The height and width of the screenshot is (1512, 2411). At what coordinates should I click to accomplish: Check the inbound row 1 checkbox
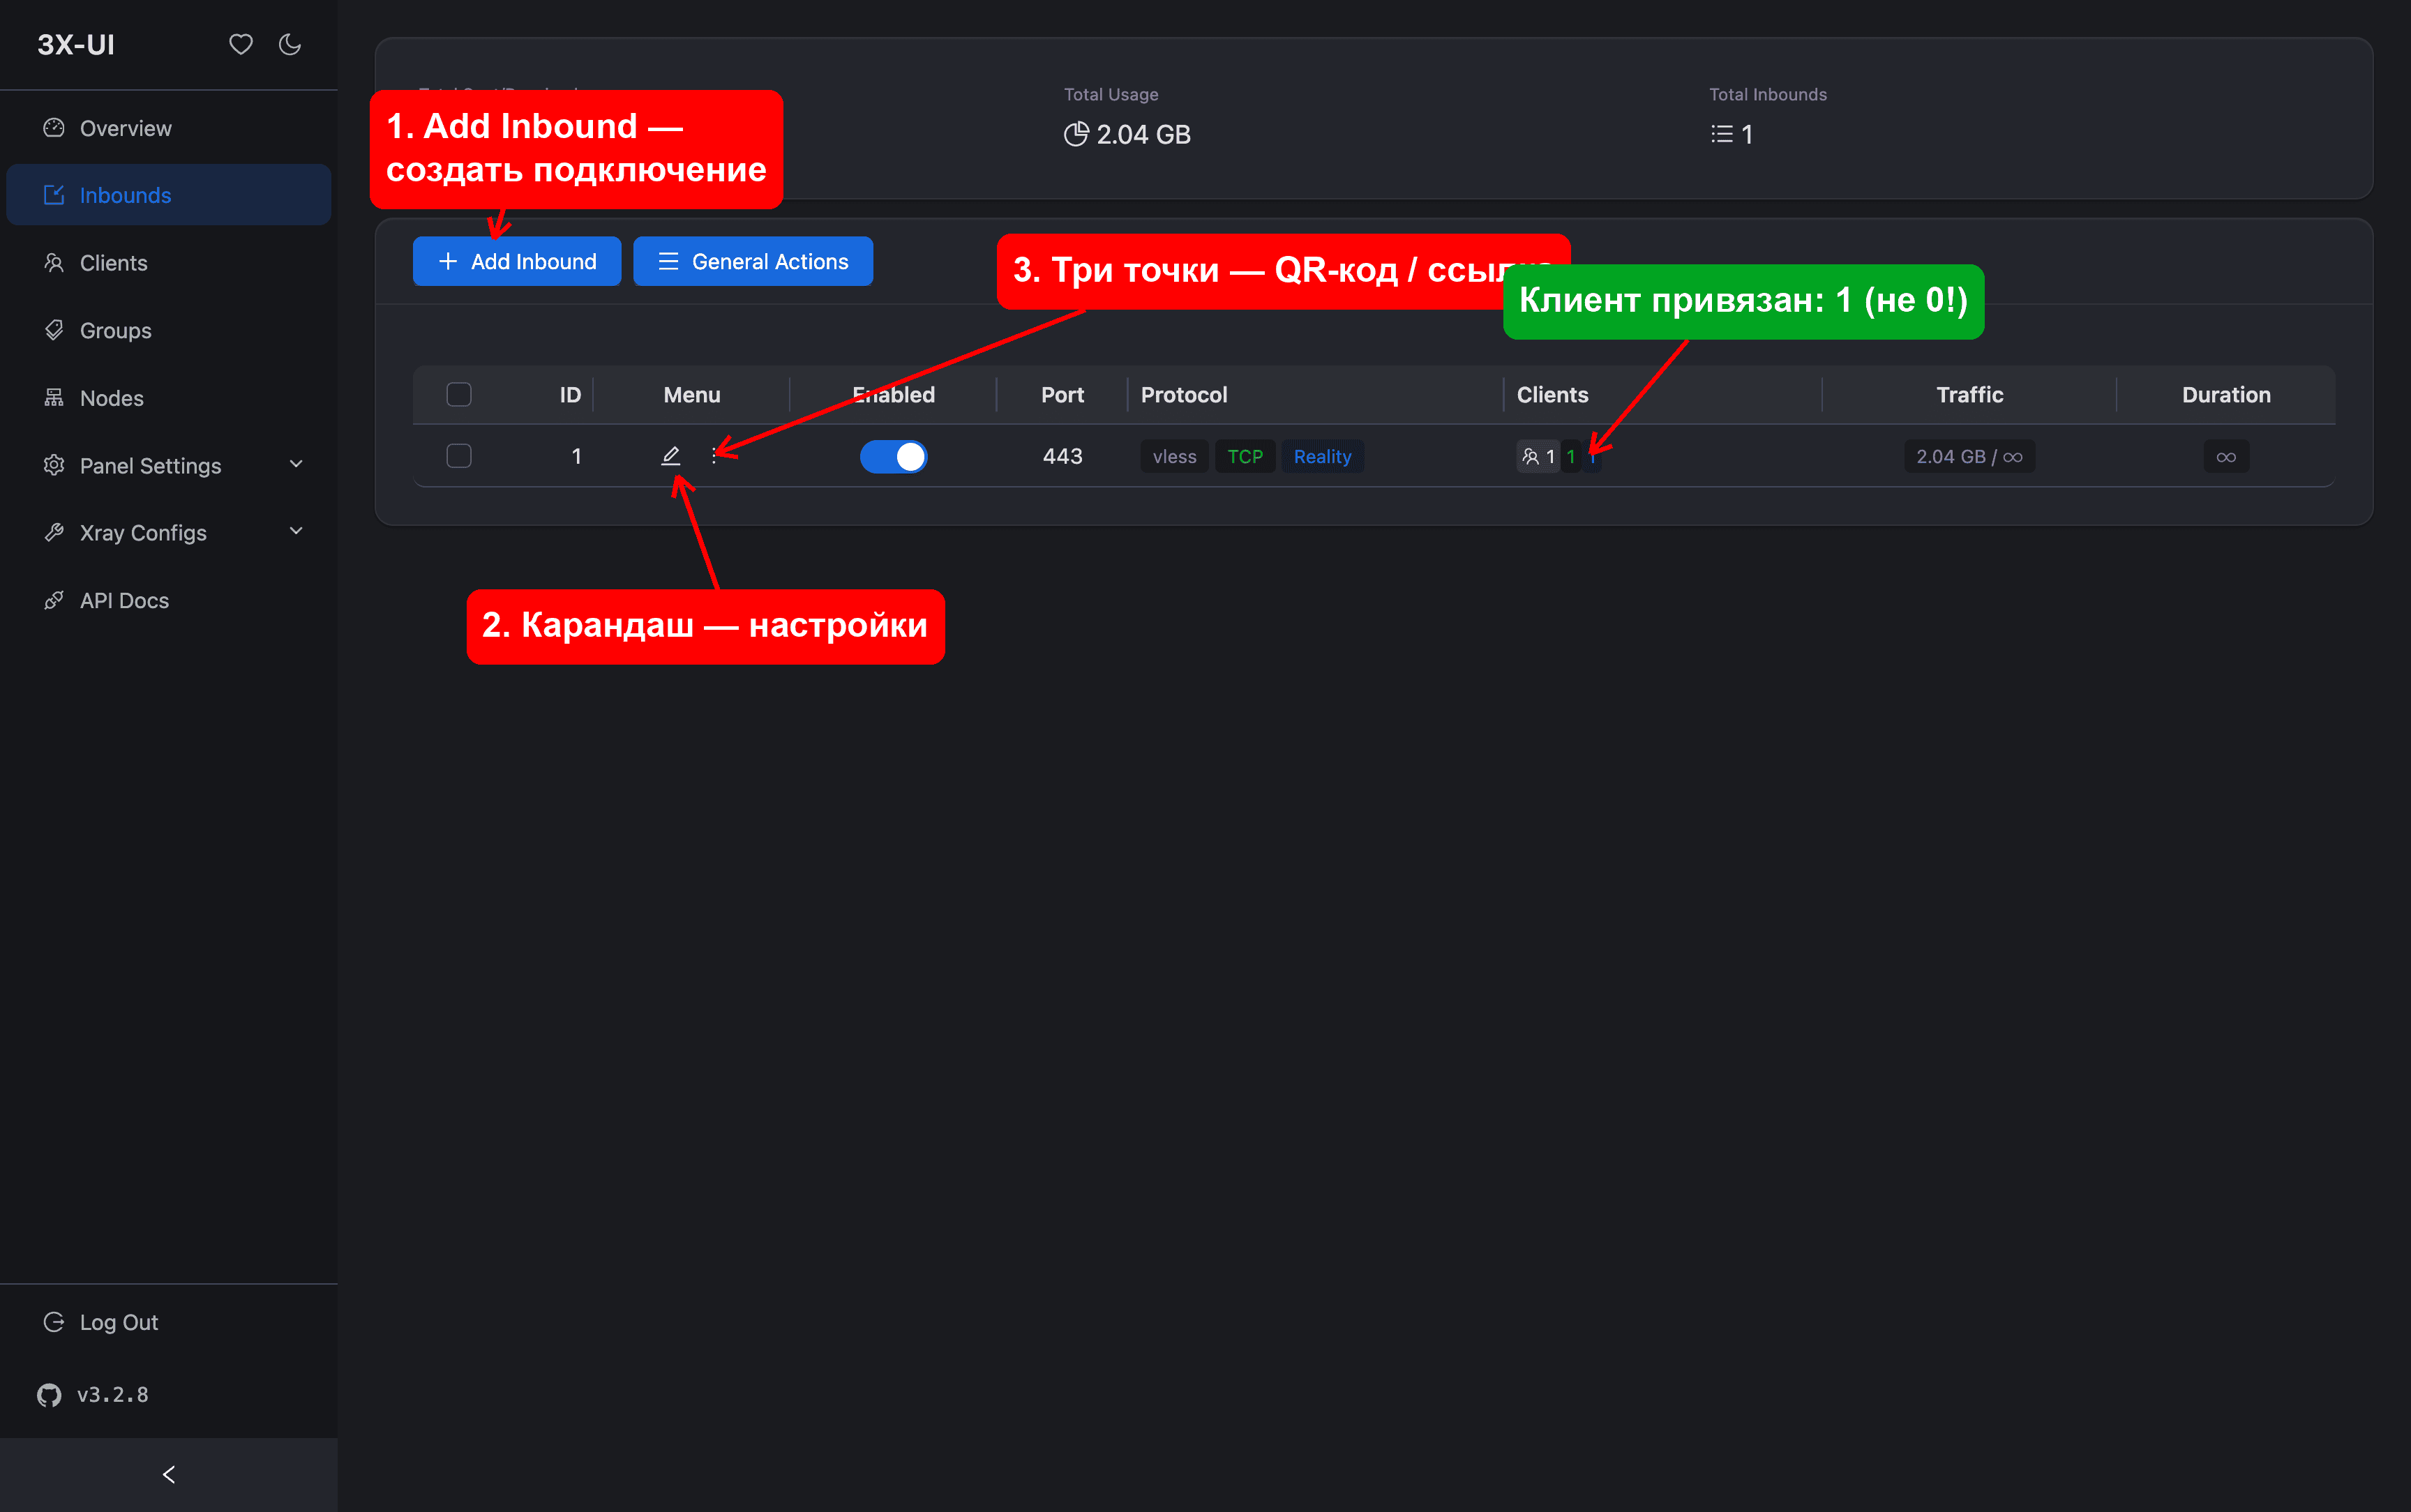coord(459,456)
